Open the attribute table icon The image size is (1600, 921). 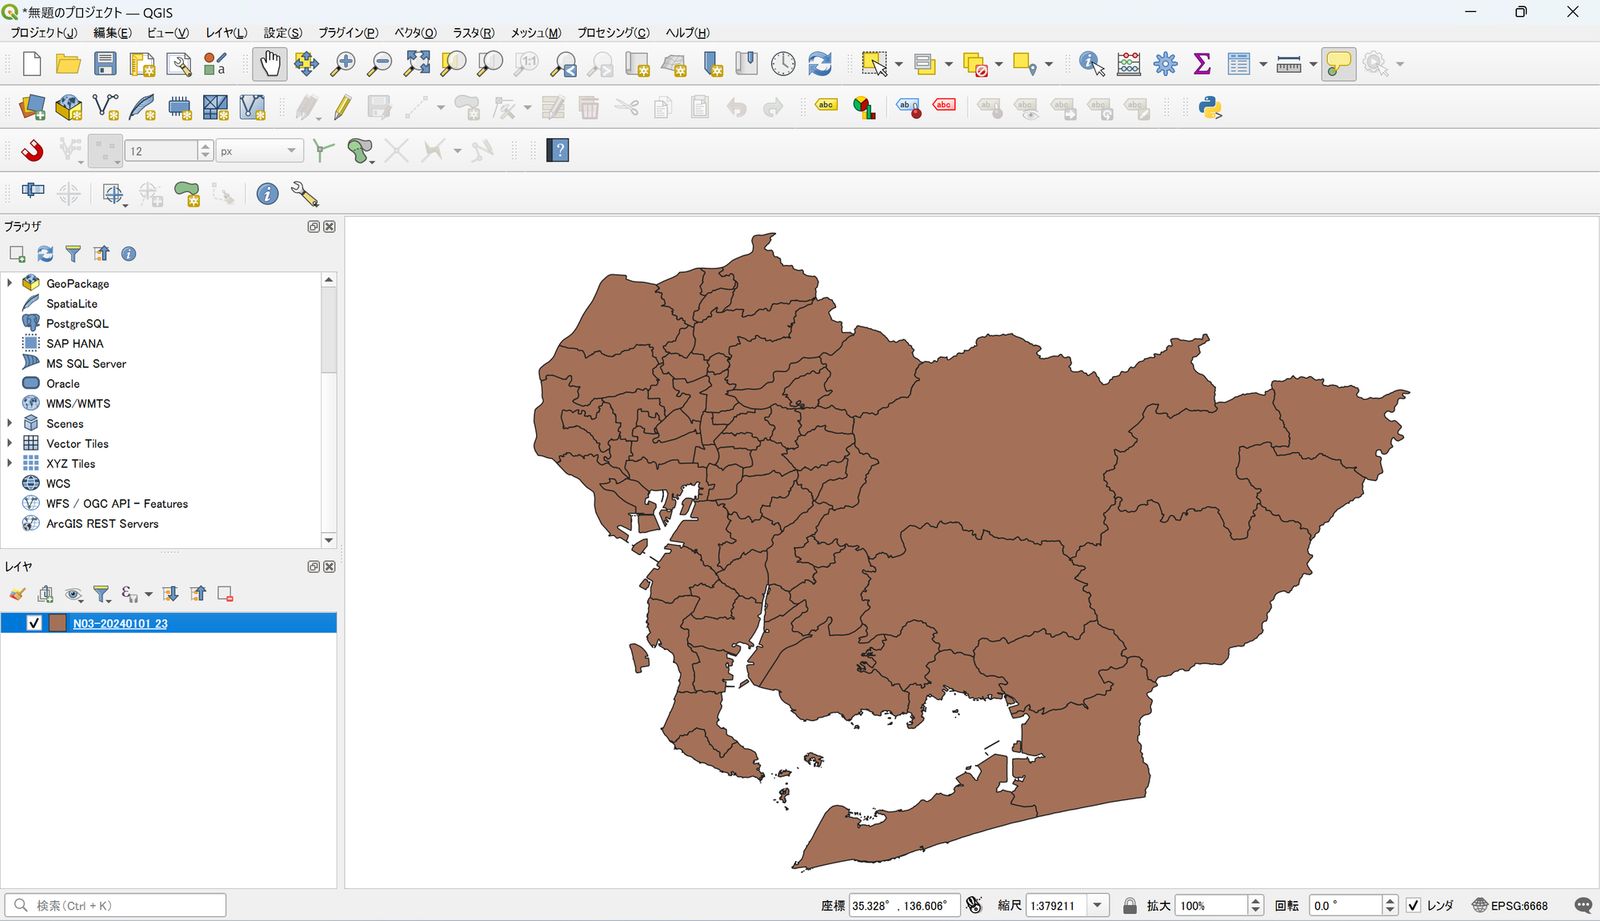pos(1239,64)
